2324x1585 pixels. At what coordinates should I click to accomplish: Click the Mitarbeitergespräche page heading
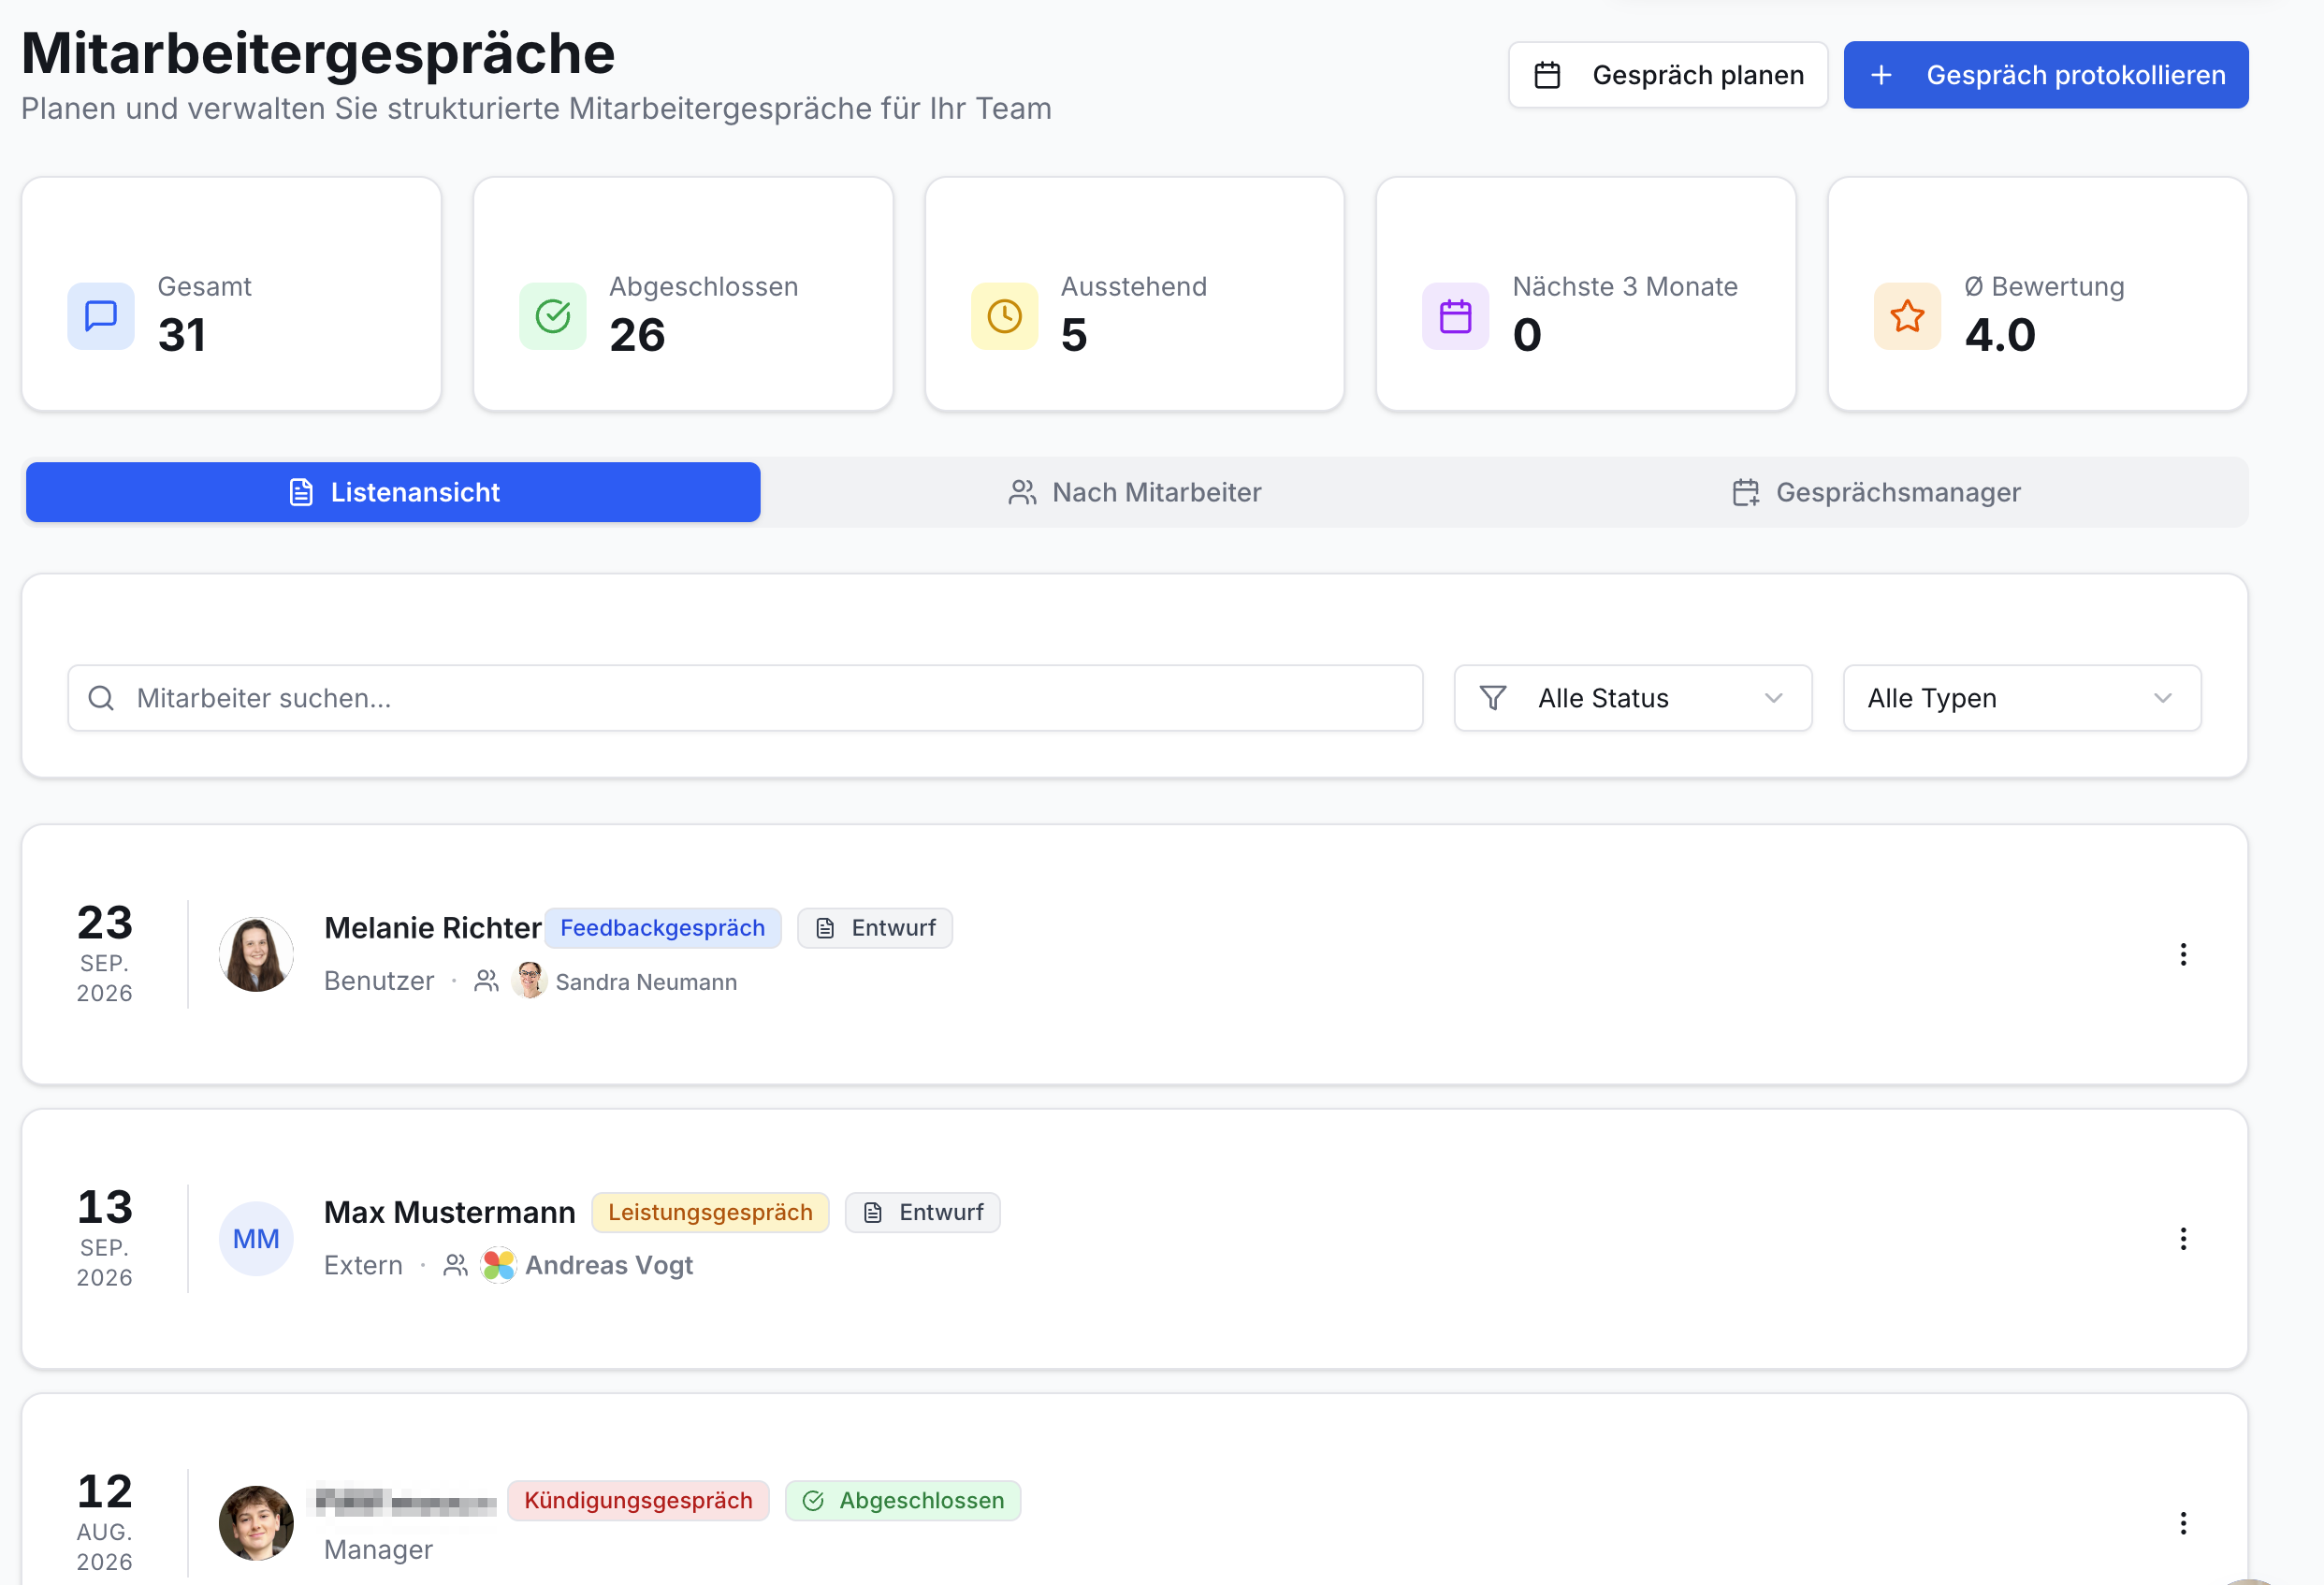click(x=318, y=53)
